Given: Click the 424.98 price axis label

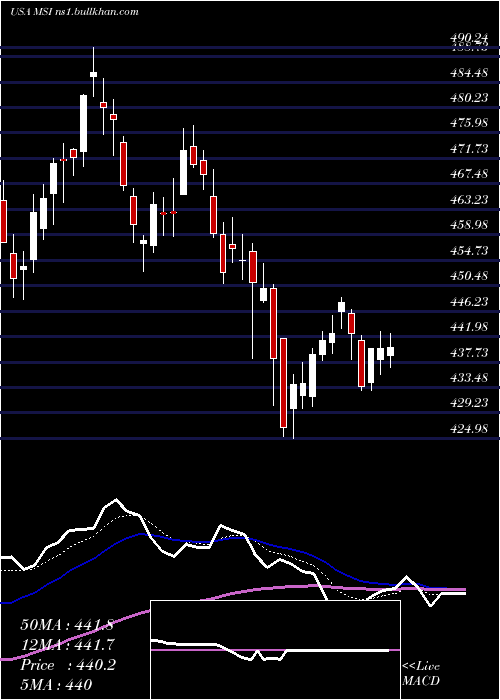Looking at the screenshot, I should pyautogui.click(x=469, y=429).
